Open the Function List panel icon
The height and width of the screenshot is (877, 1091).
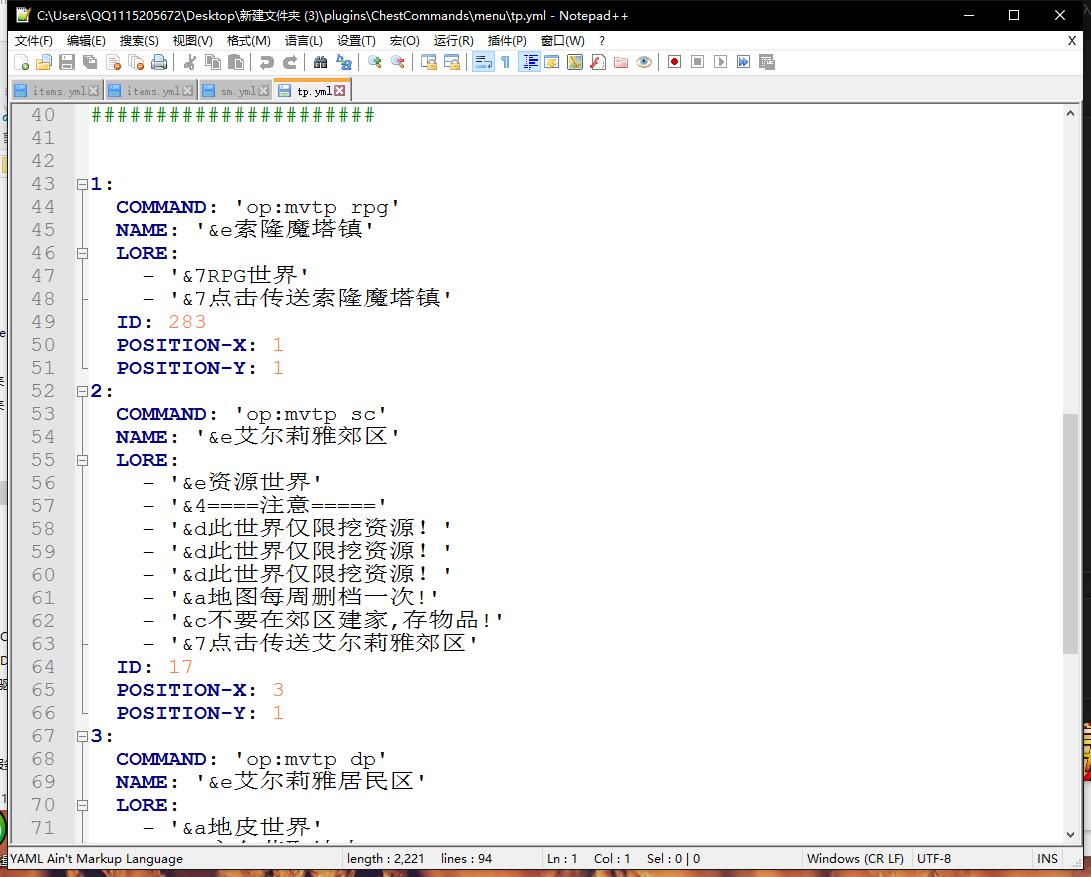coord(598,63)
